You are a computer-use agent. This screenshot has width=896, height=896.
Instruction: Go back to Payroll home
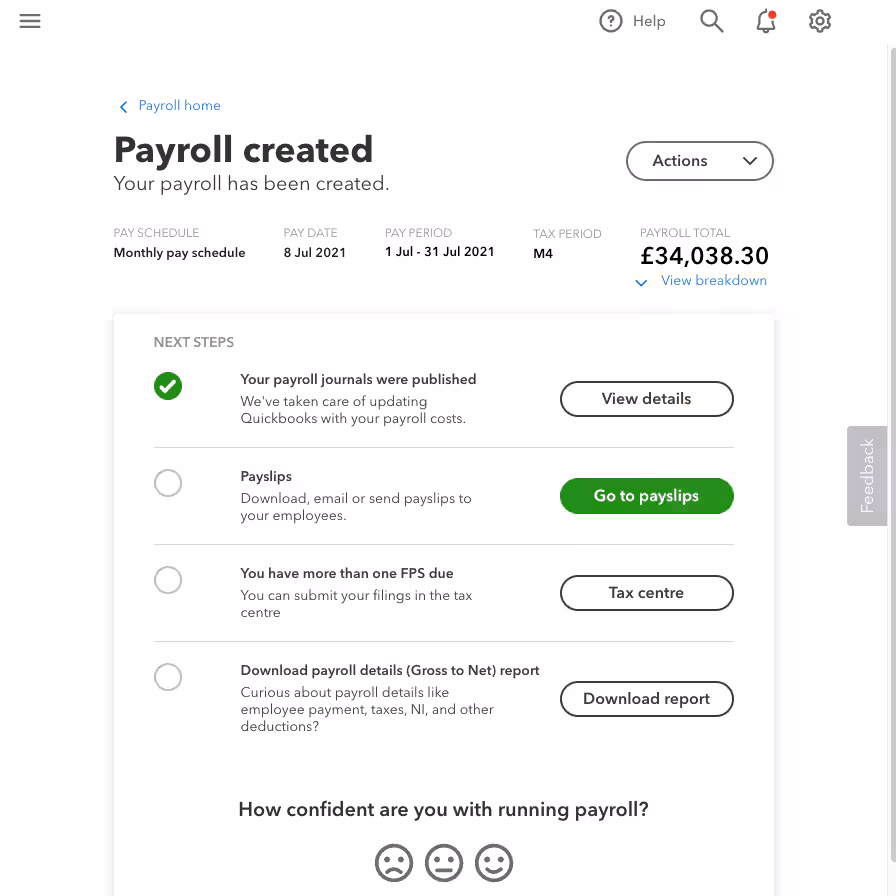tap(179, 106)
